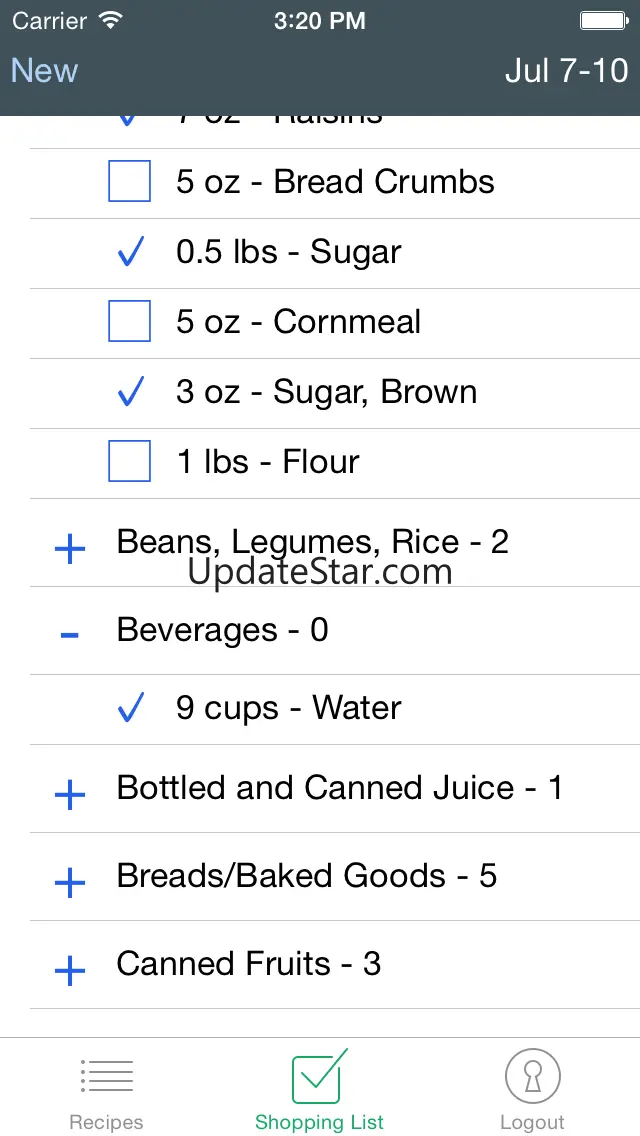
Task: Tap the battery indicator in status bar
Action: click(603, 20)
